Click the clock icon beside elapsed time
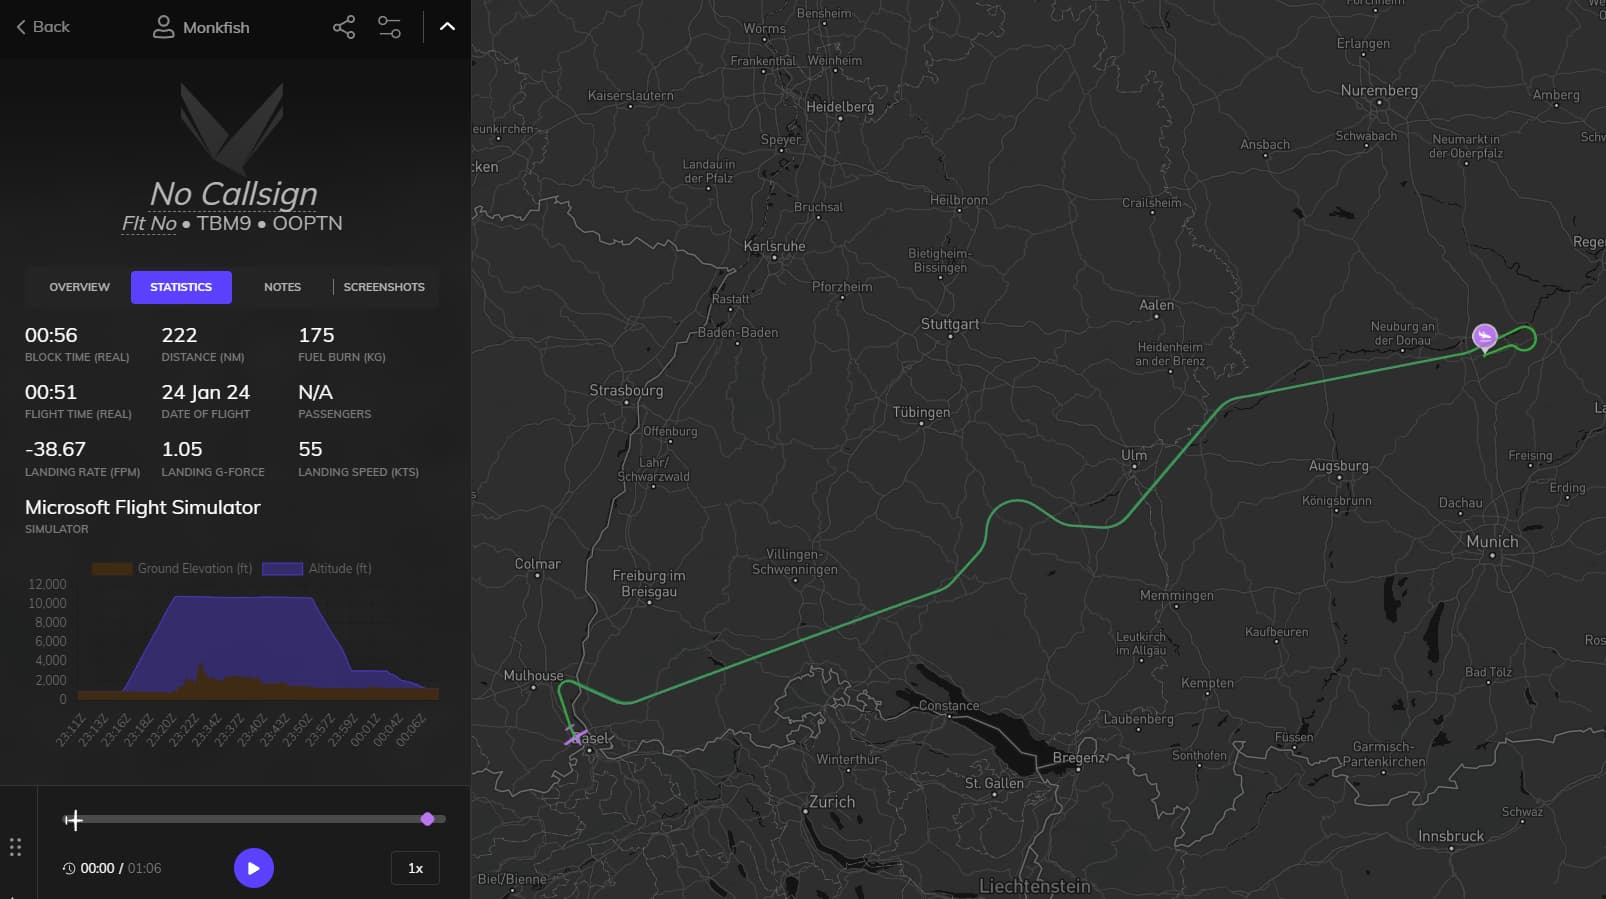This screenshot has height=899, width=1606. (x=69, y=868)
